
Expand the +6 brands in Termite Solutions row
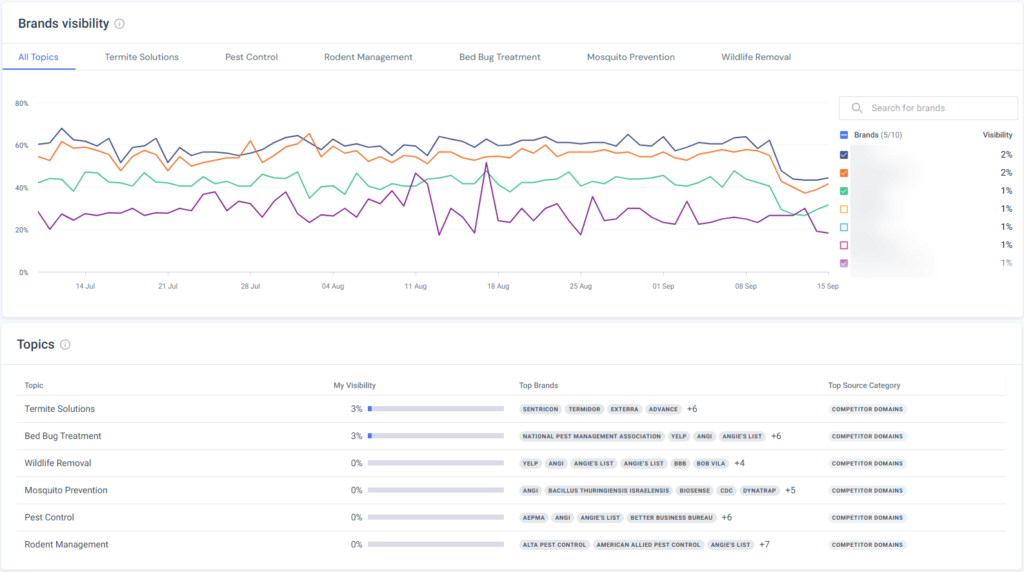click(692, 409)
